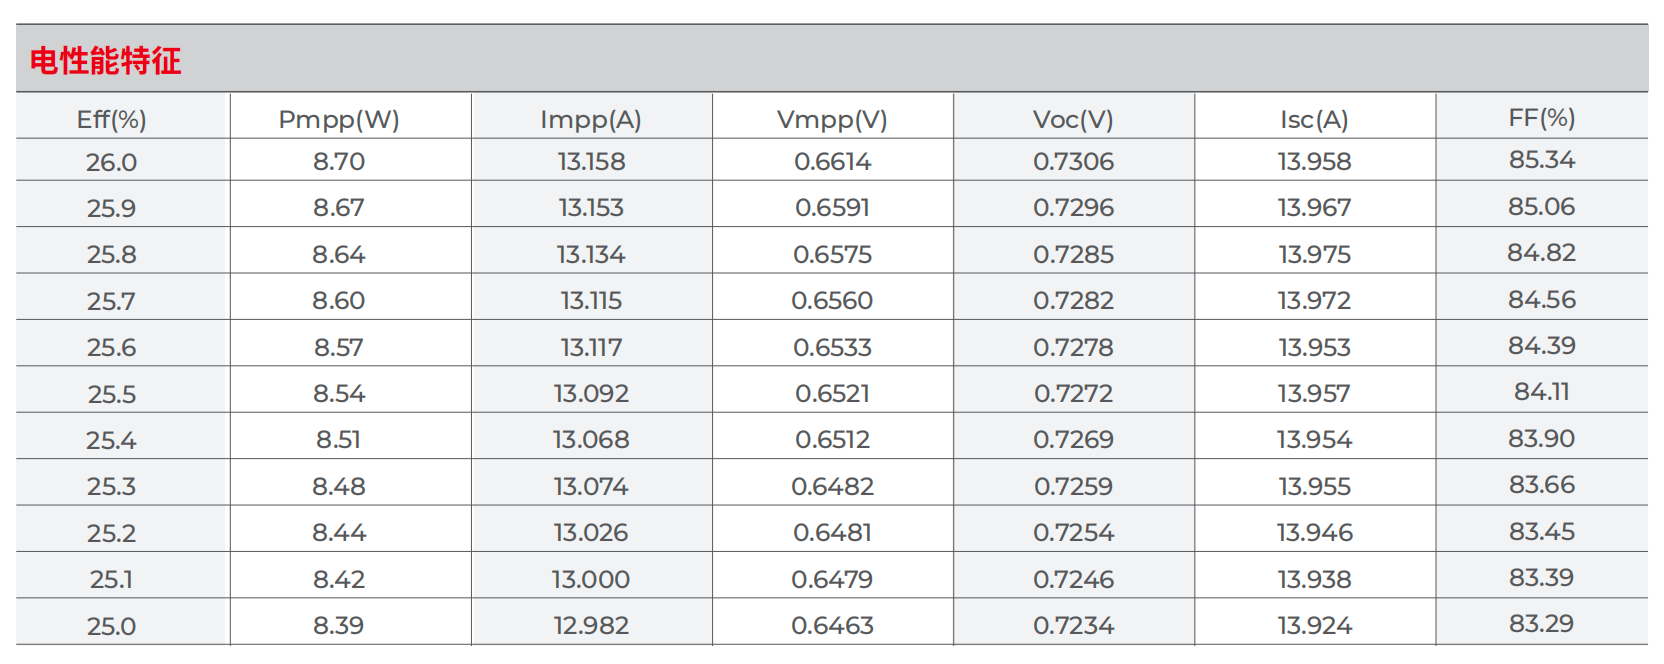
Task: Click the Vmpp(V) column header
Action: (832, 120)
